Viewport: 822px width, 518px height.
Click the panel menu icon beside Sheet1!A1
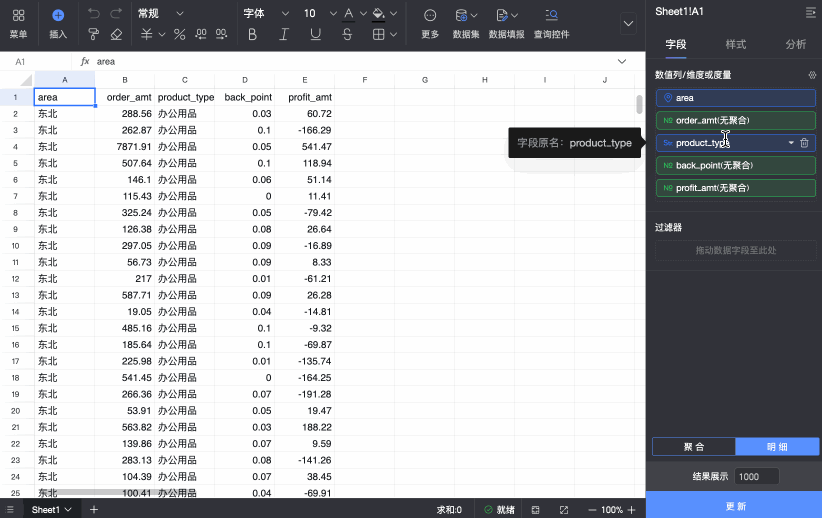click(810, 13)
